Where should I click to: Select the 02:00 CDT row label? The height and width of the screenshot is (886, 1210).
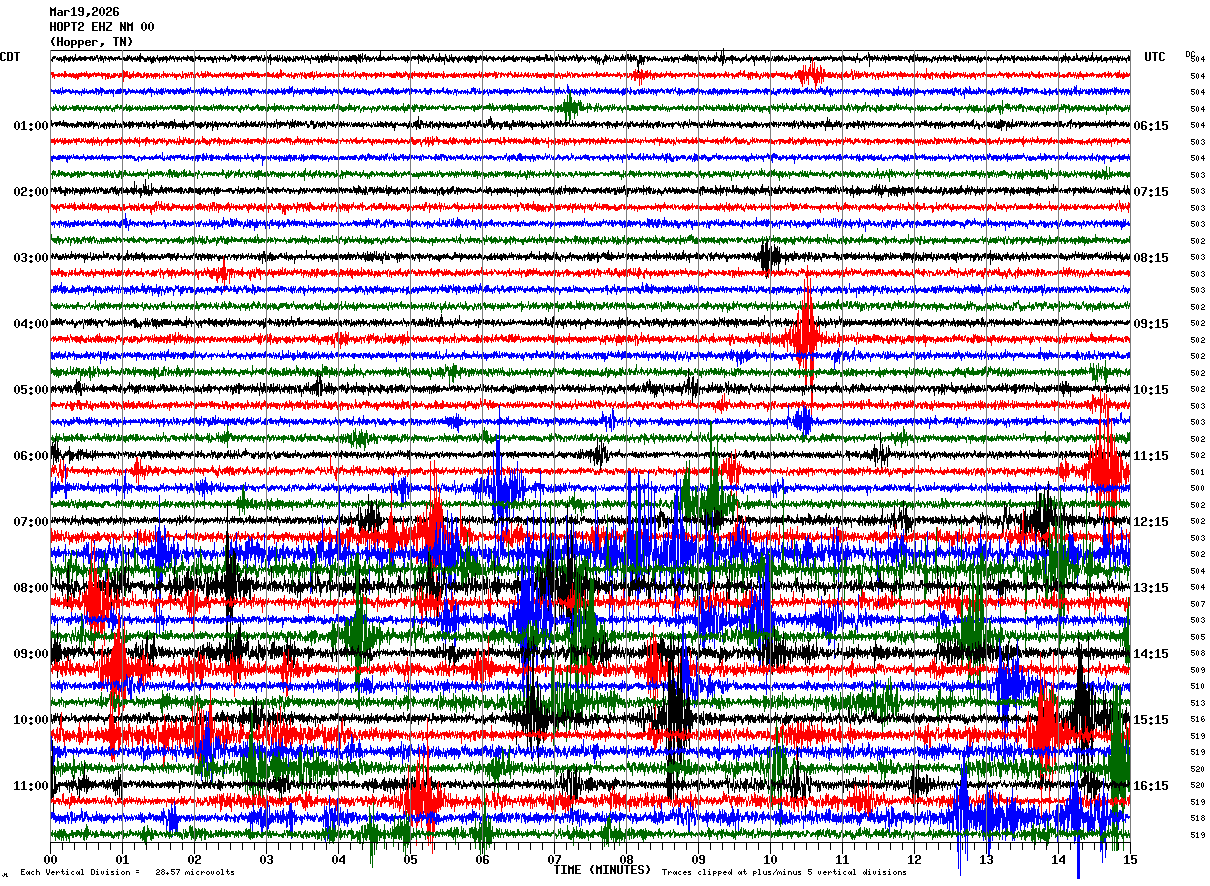[x=31, y=192]
